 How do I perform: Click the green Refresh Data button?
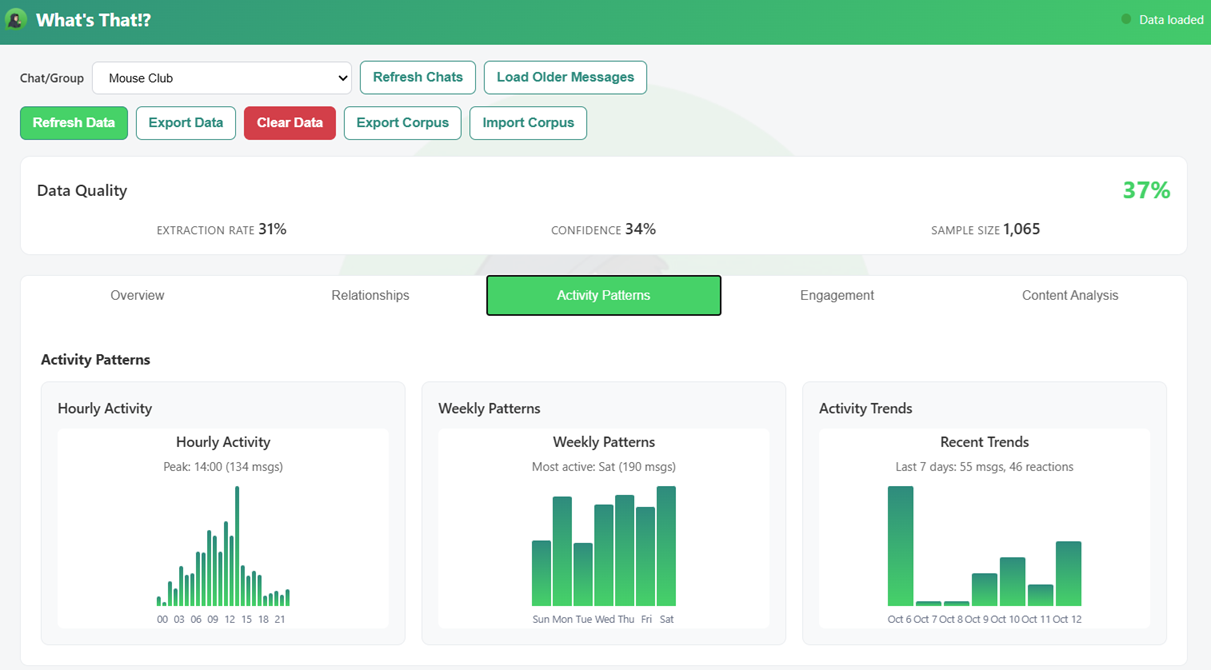coord(74,123)
